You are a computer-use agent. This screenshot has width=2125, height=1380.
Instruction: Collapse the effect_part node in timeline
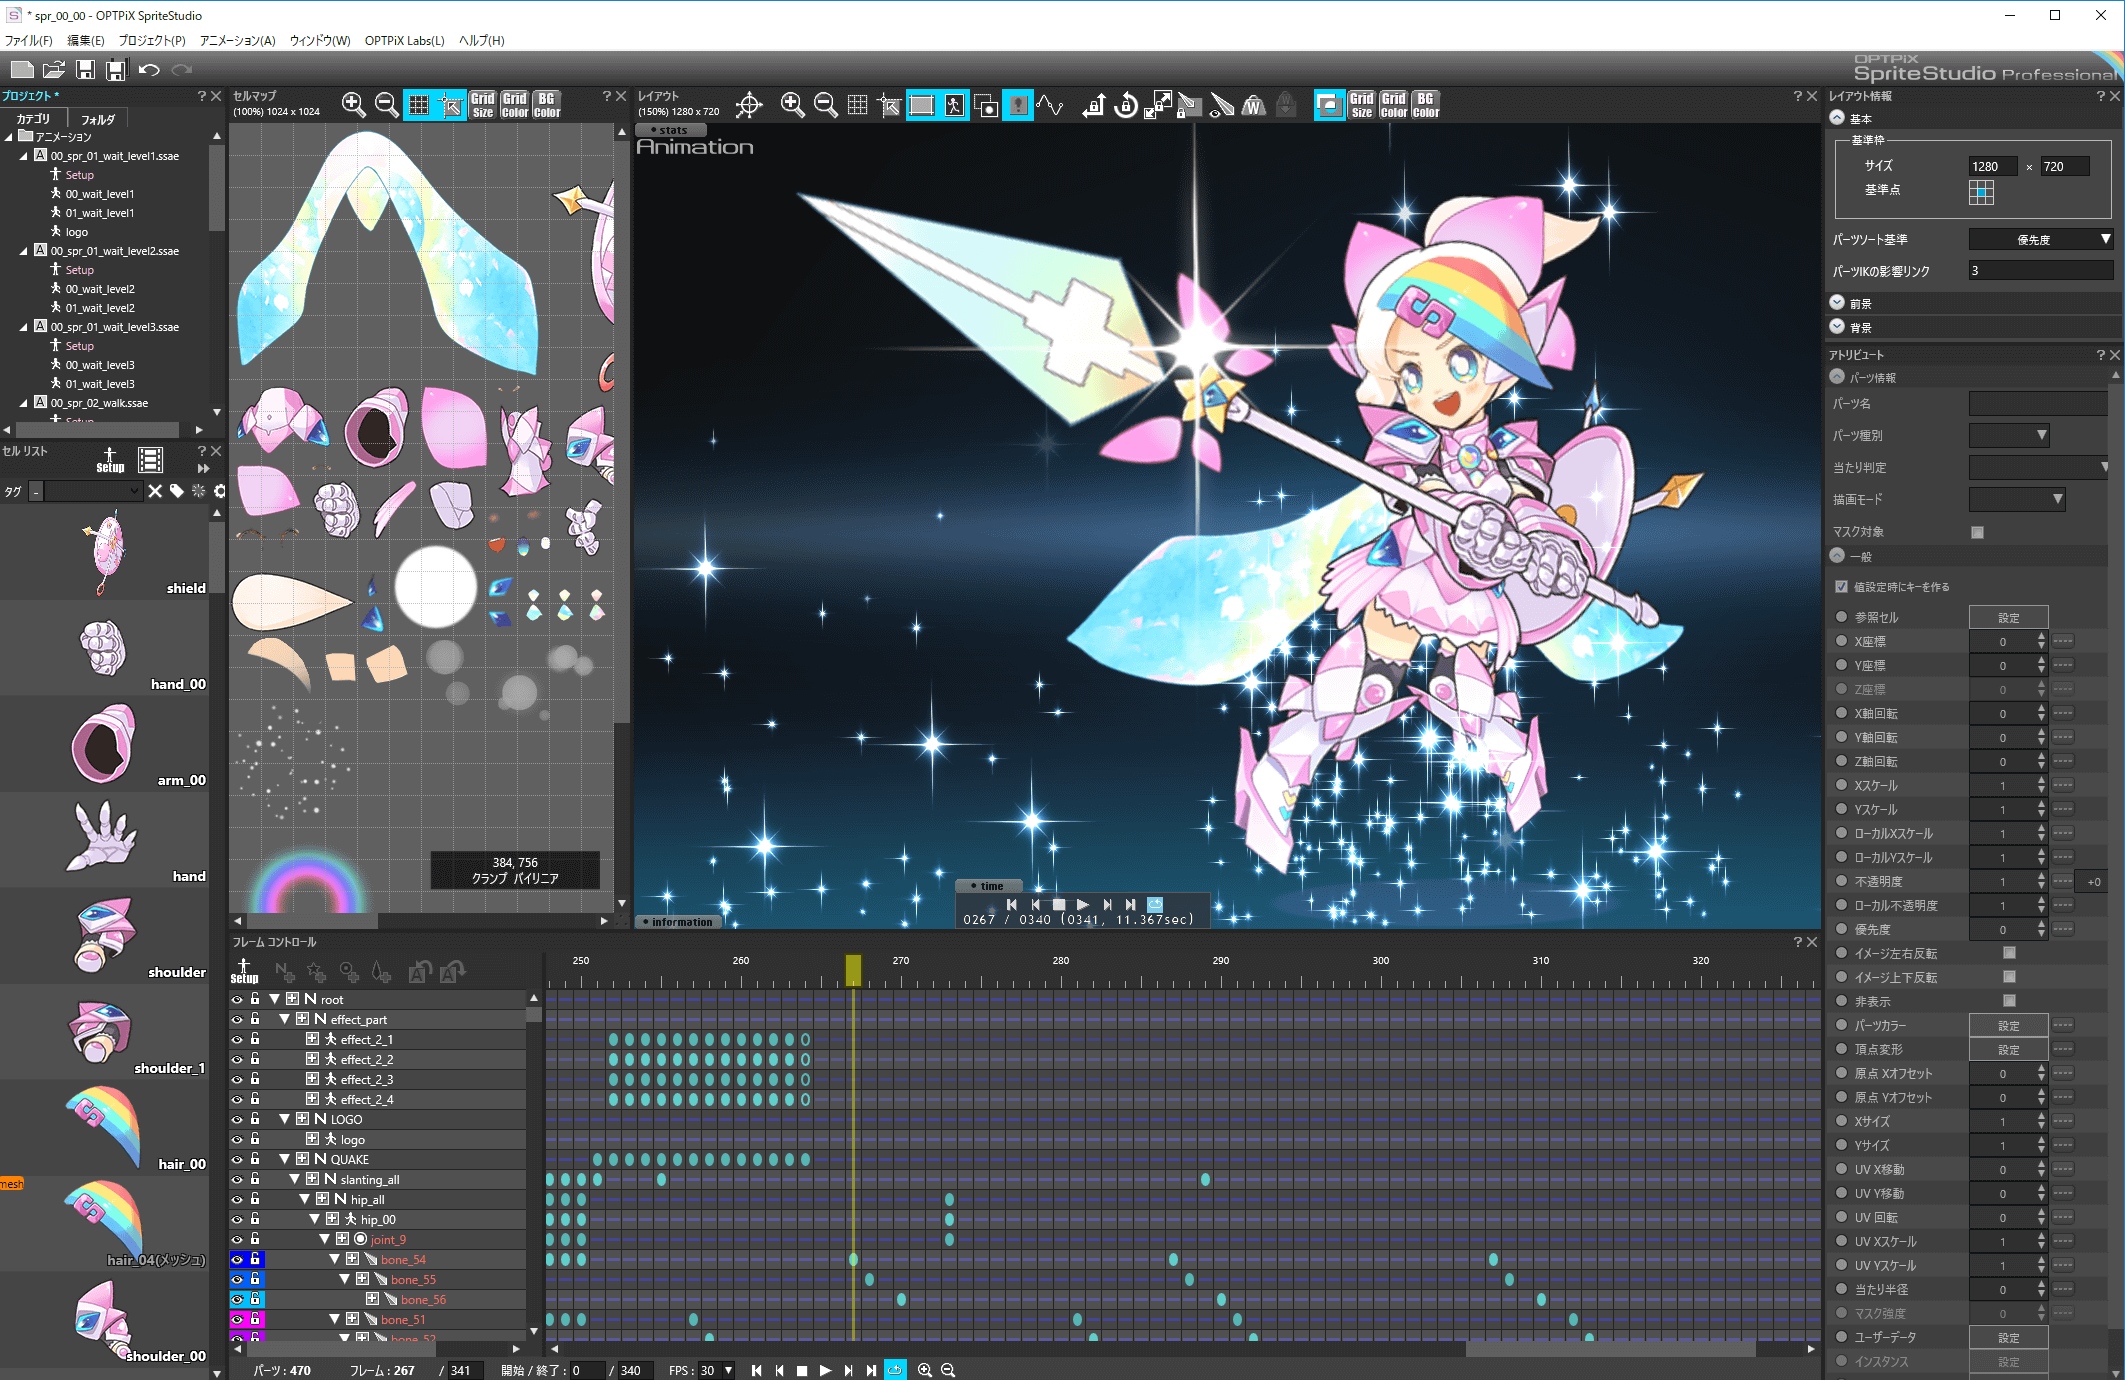[x=284, y=1019]
